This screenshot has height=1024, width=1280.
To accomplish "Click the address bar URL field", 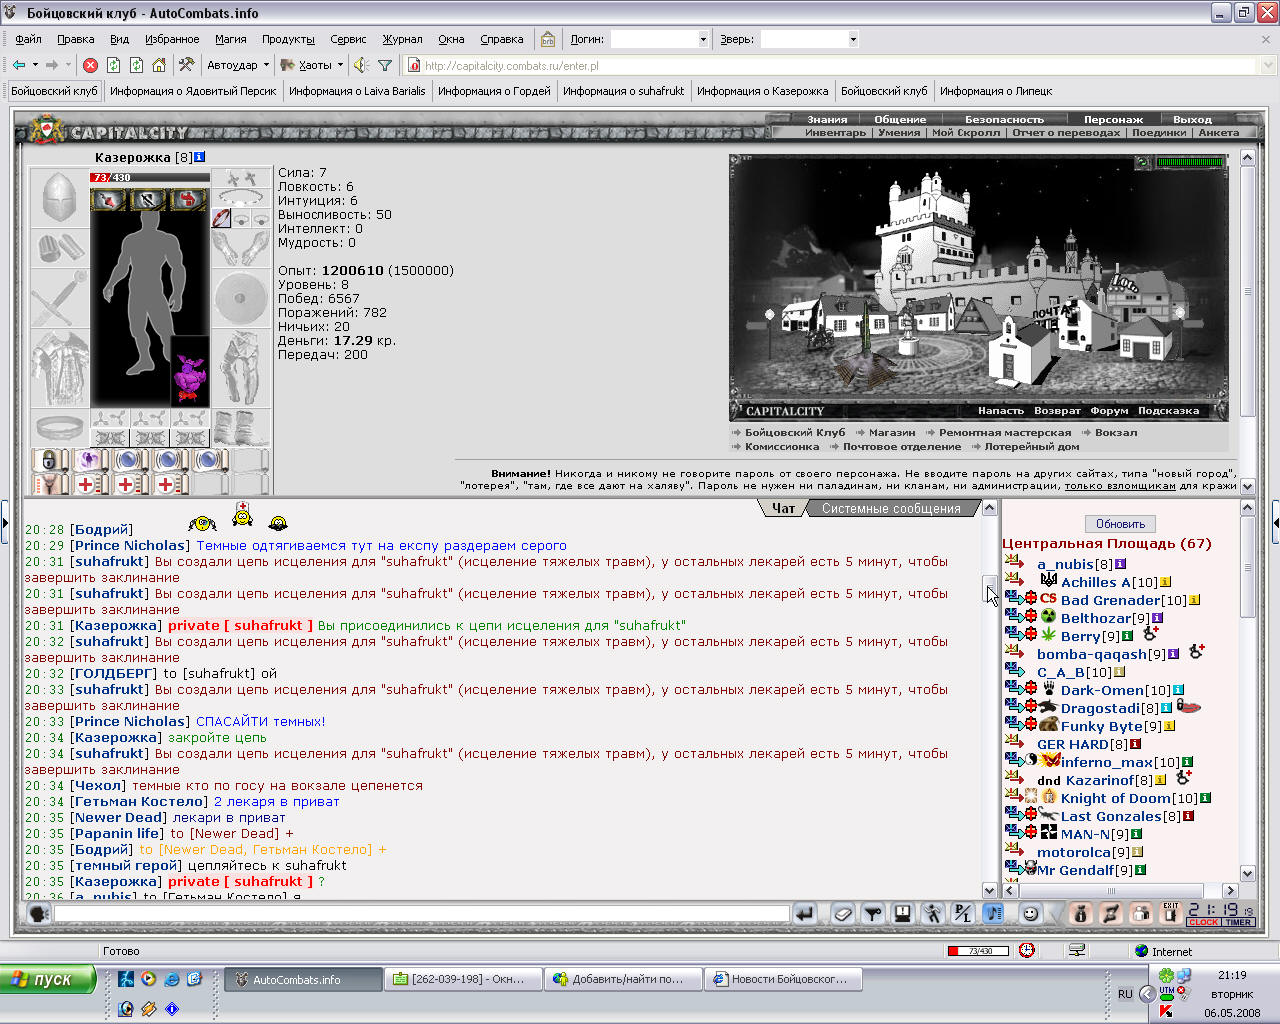I will click(830, 65).
